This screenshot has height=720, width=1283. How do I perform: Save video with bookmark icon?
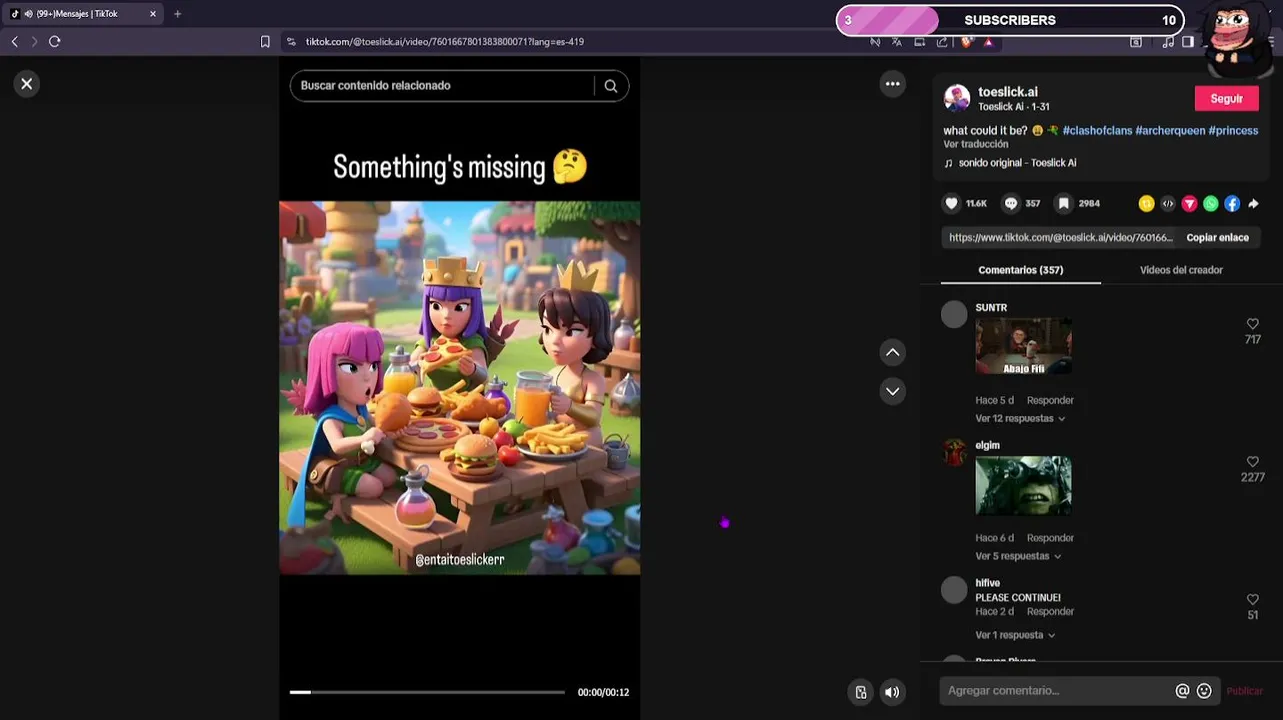[x=1064, y=203]
